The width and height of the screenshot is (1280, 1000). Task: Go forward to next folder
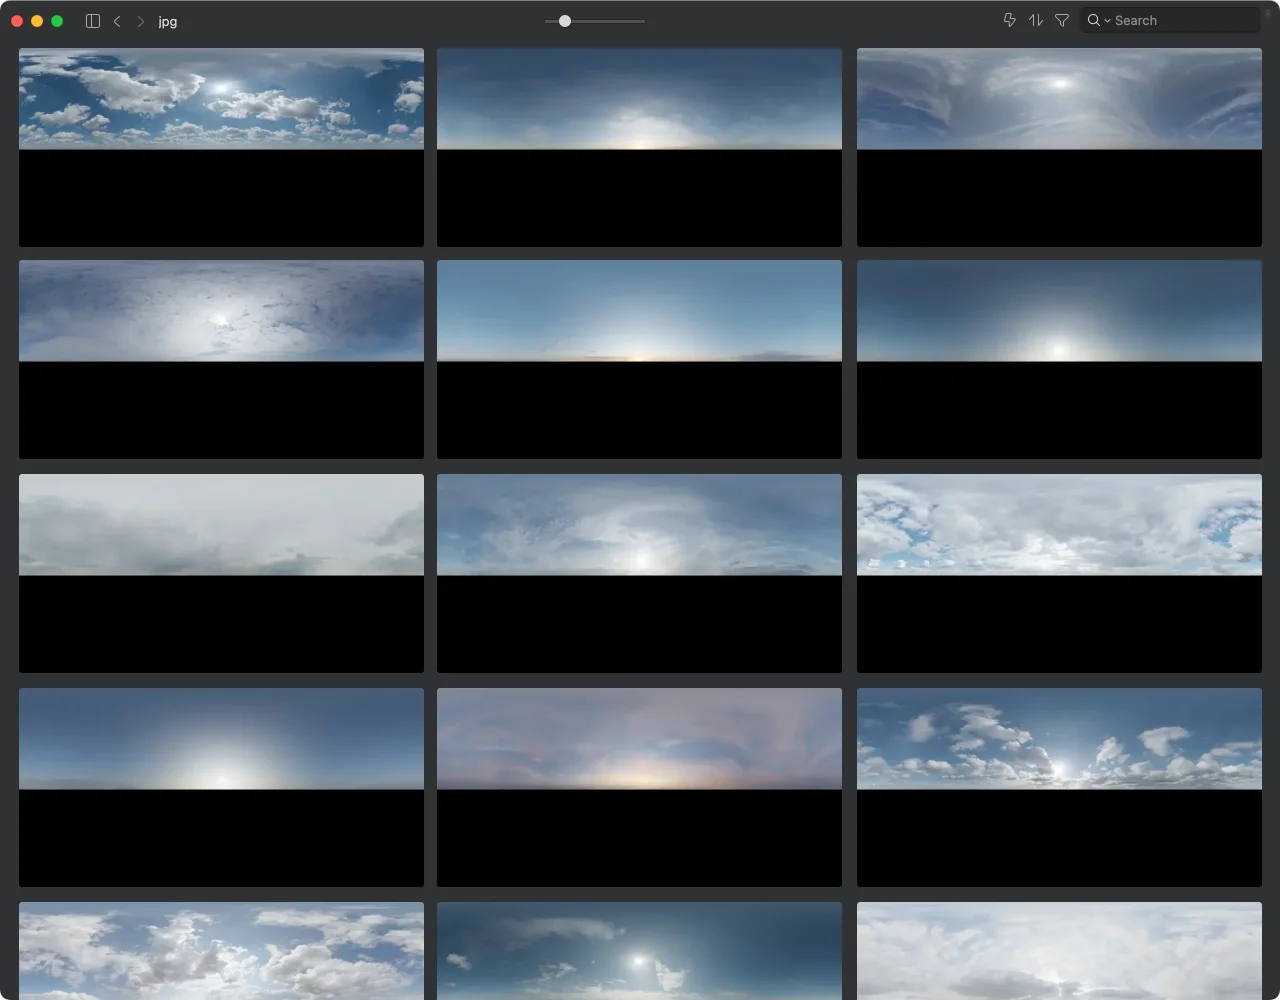pyautogui.click(x=141, y=21)
